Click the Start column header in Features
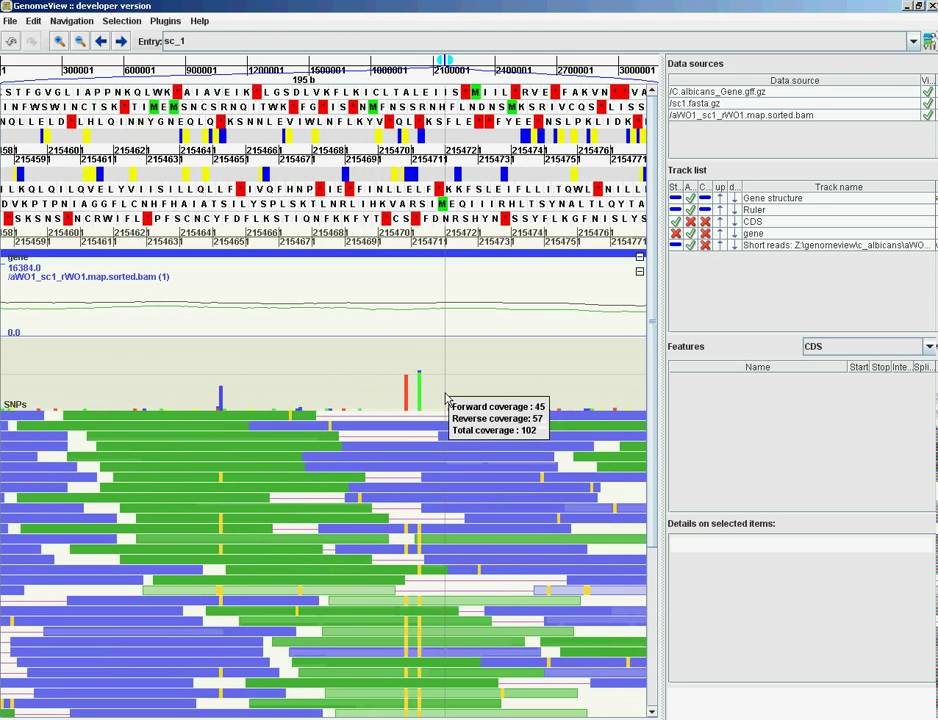The image size is (938, 720). point(858,367)
